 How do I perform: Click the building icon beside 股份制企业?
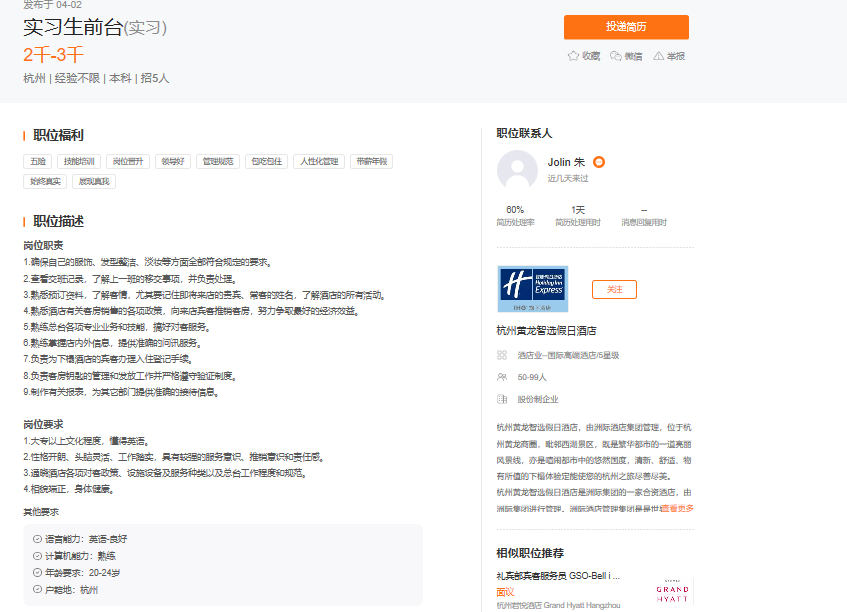click(502, 399)
